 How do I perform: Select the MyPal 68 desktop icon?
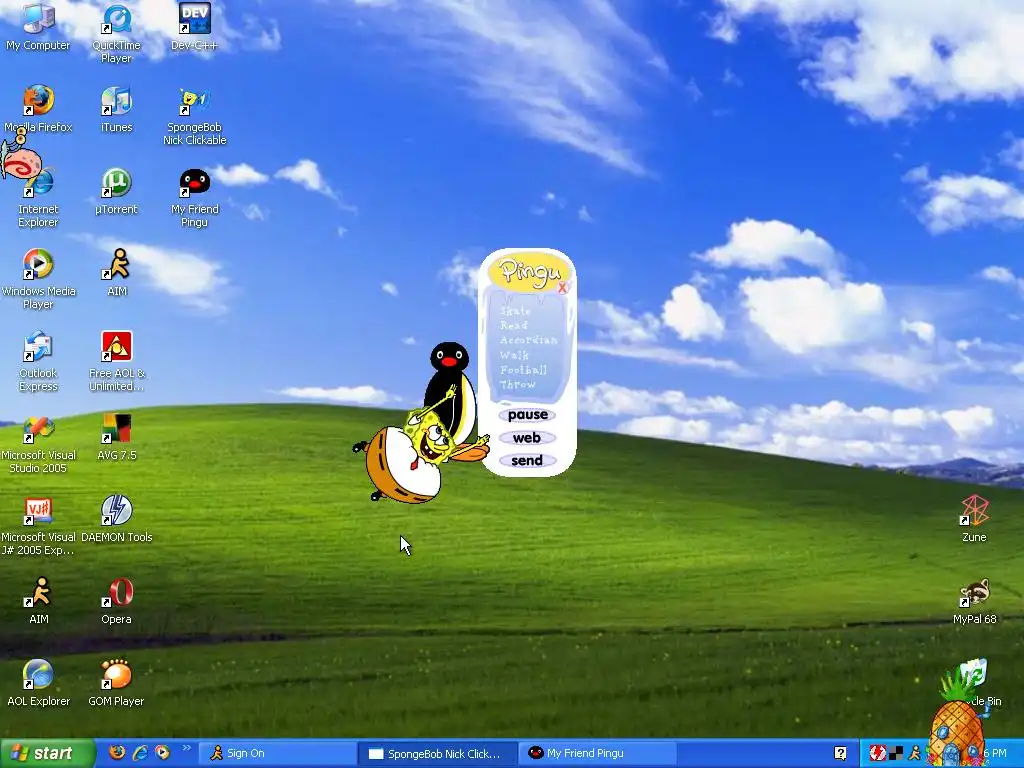click(974, 600)
